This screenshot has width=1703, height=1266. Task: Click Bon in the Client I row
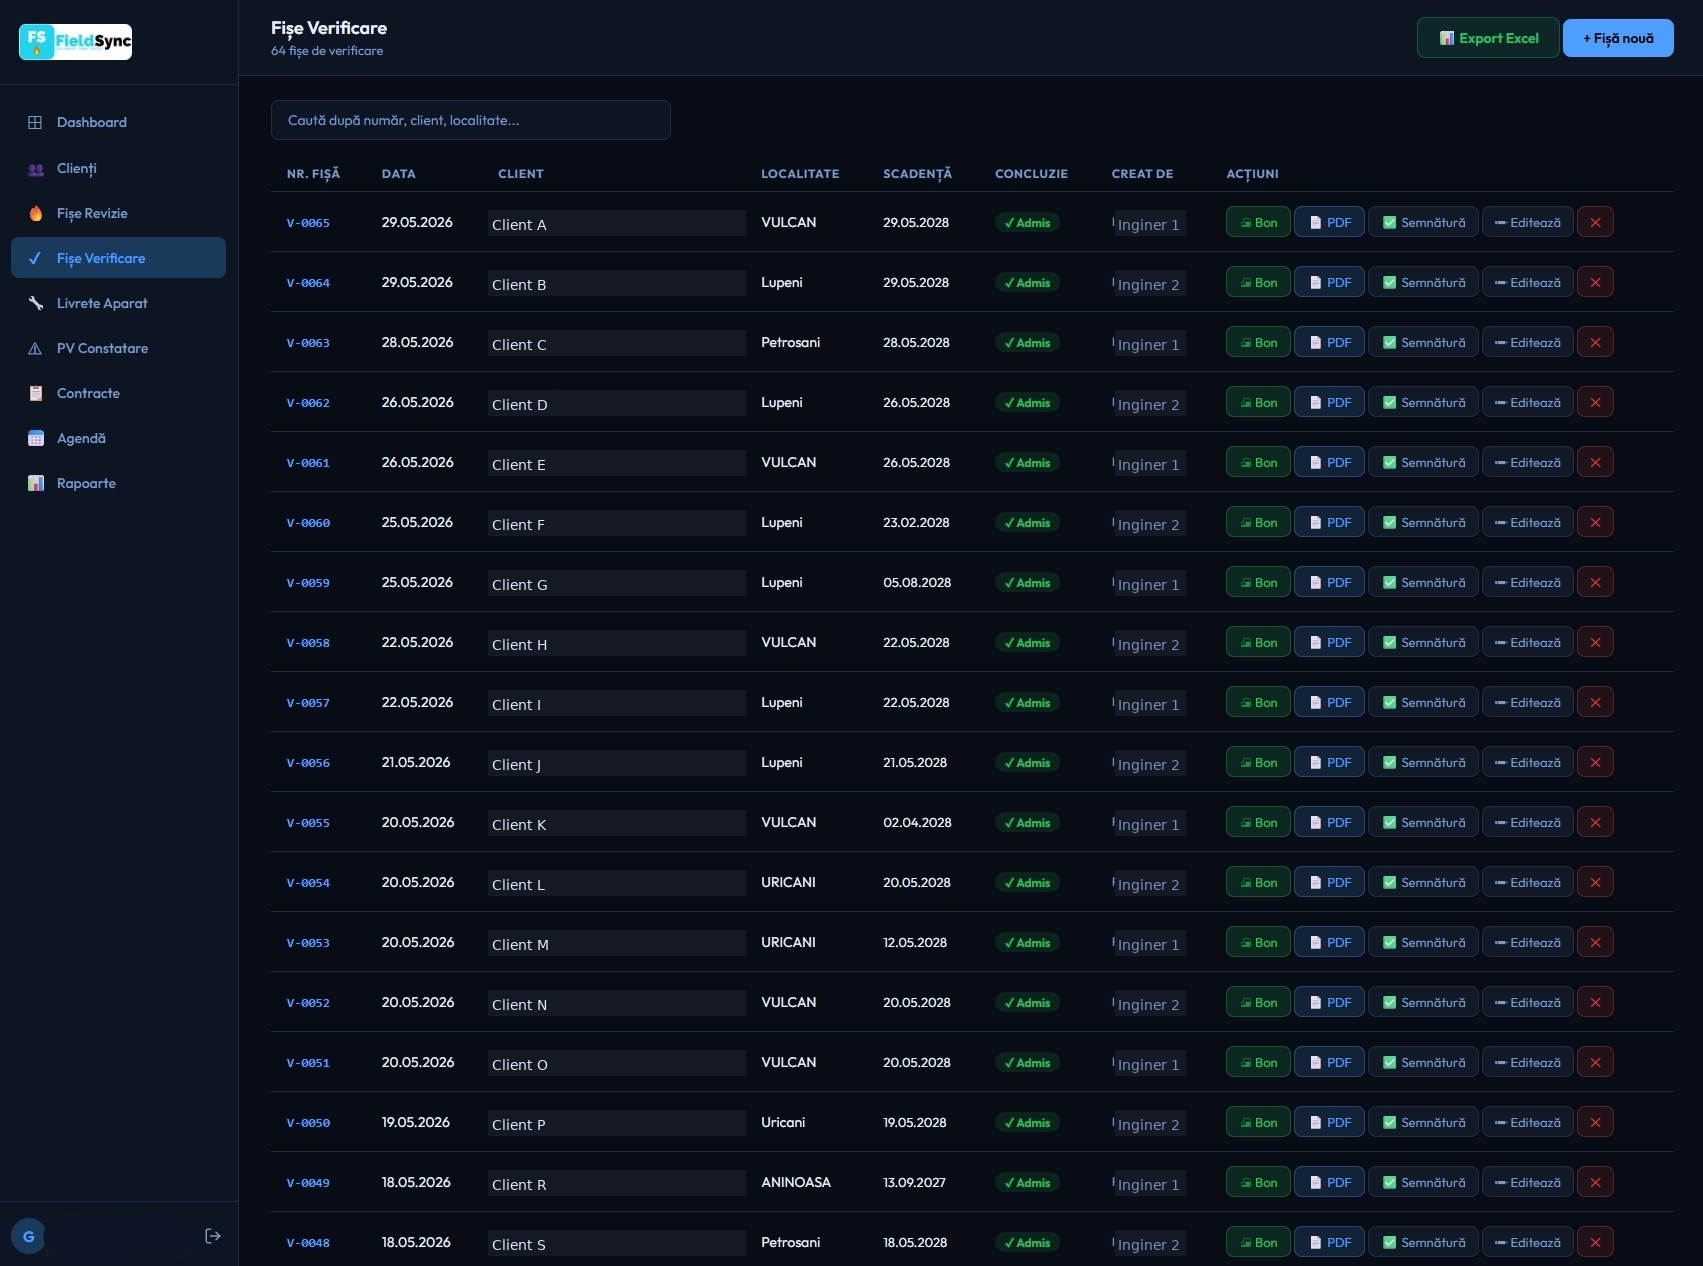point(1258,702)
